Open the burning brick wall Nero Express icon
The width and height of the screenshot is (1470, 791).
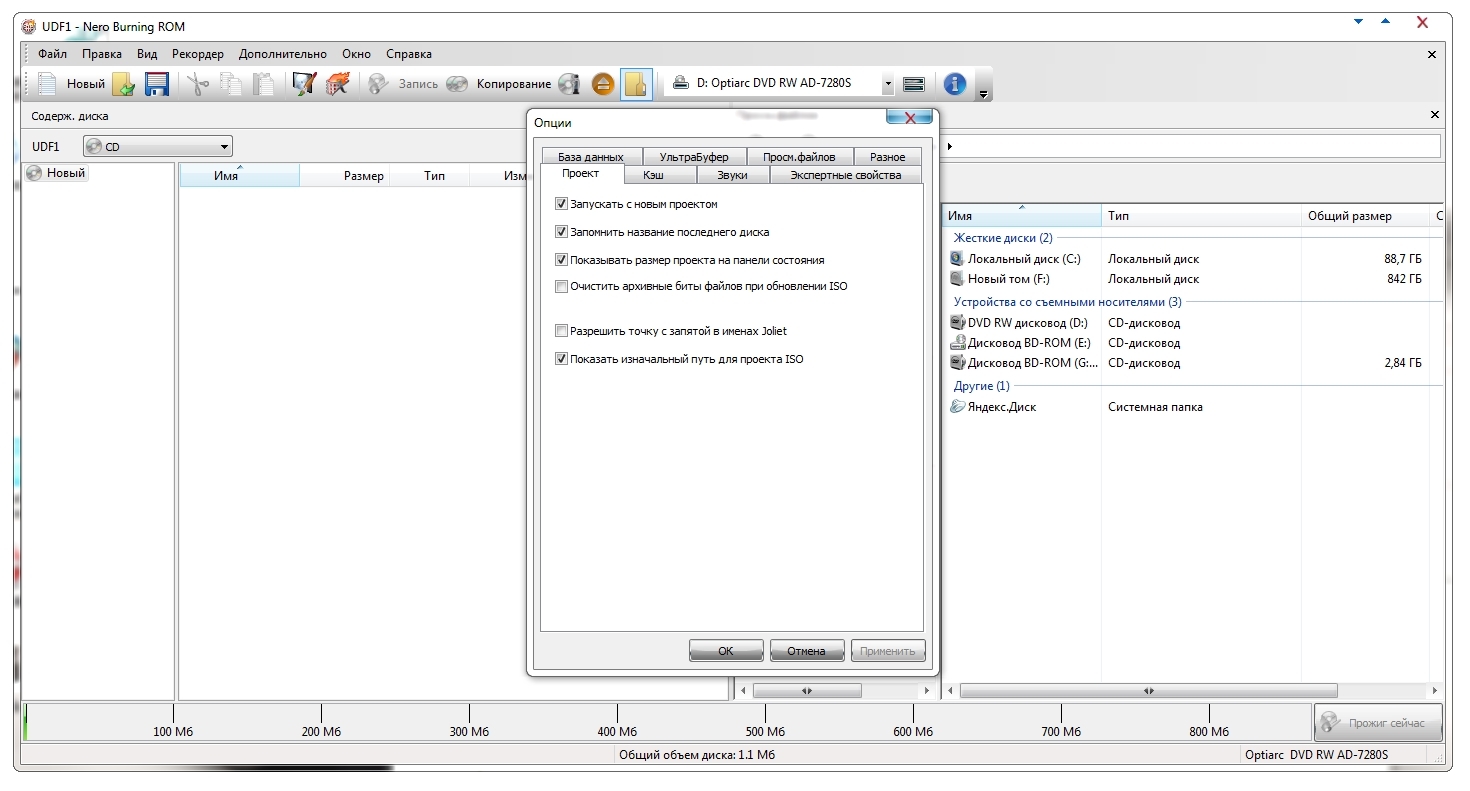click(x=338, y=84)
